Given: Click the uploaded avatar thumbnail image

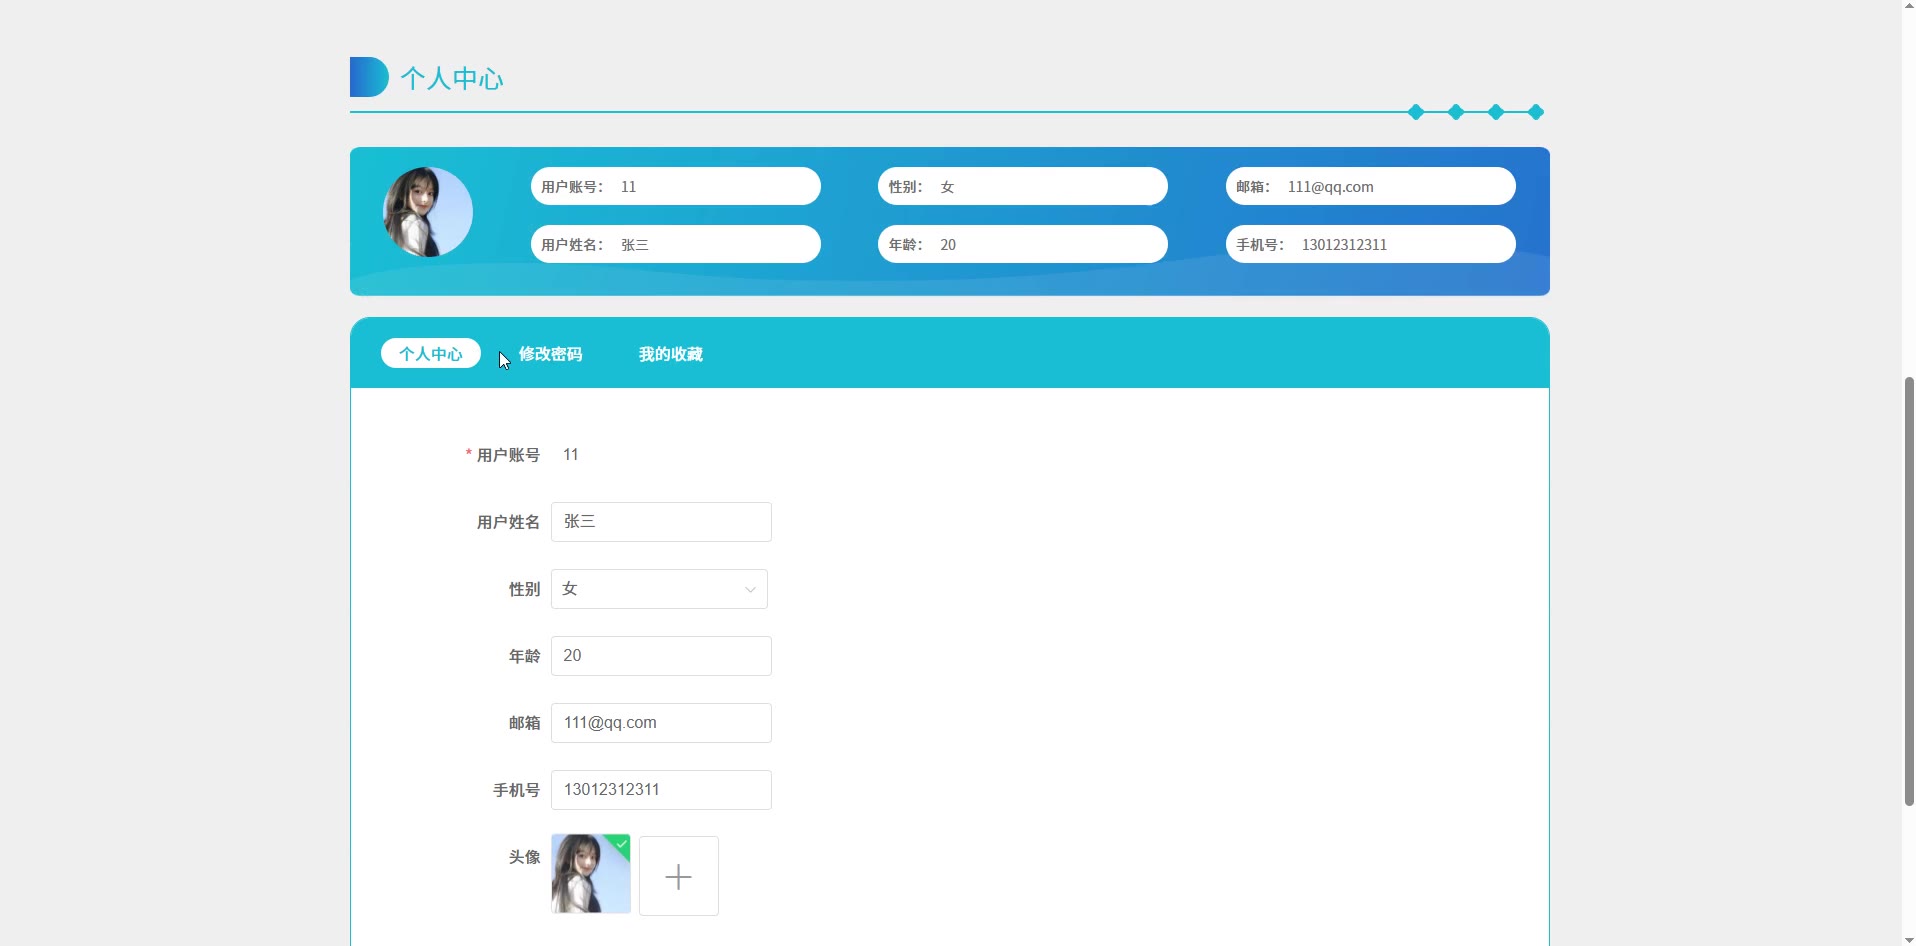Looking at the screenshot, I should tap(590, 874).
